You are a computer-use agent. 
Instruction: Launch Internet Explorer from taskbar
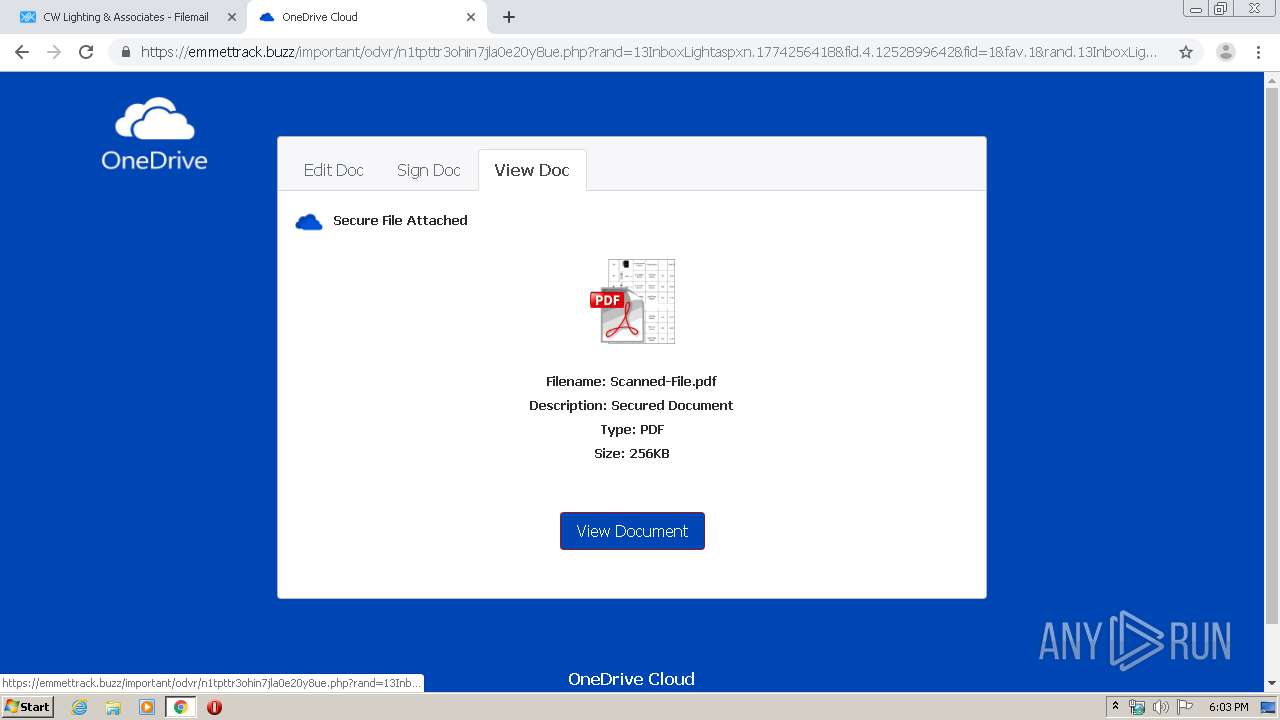[x=79, y=707]
